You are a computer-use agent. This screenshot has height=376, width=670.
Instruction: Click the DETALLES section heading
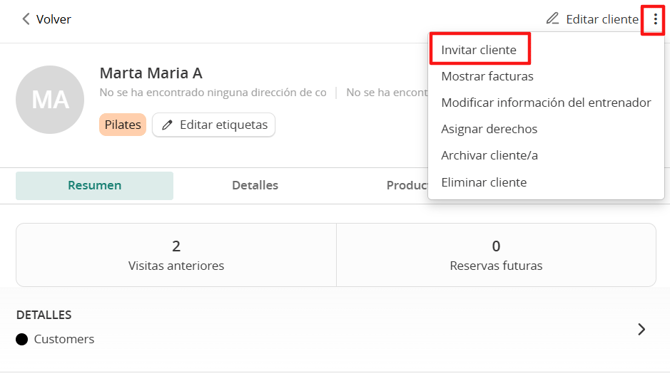[44, 315]
